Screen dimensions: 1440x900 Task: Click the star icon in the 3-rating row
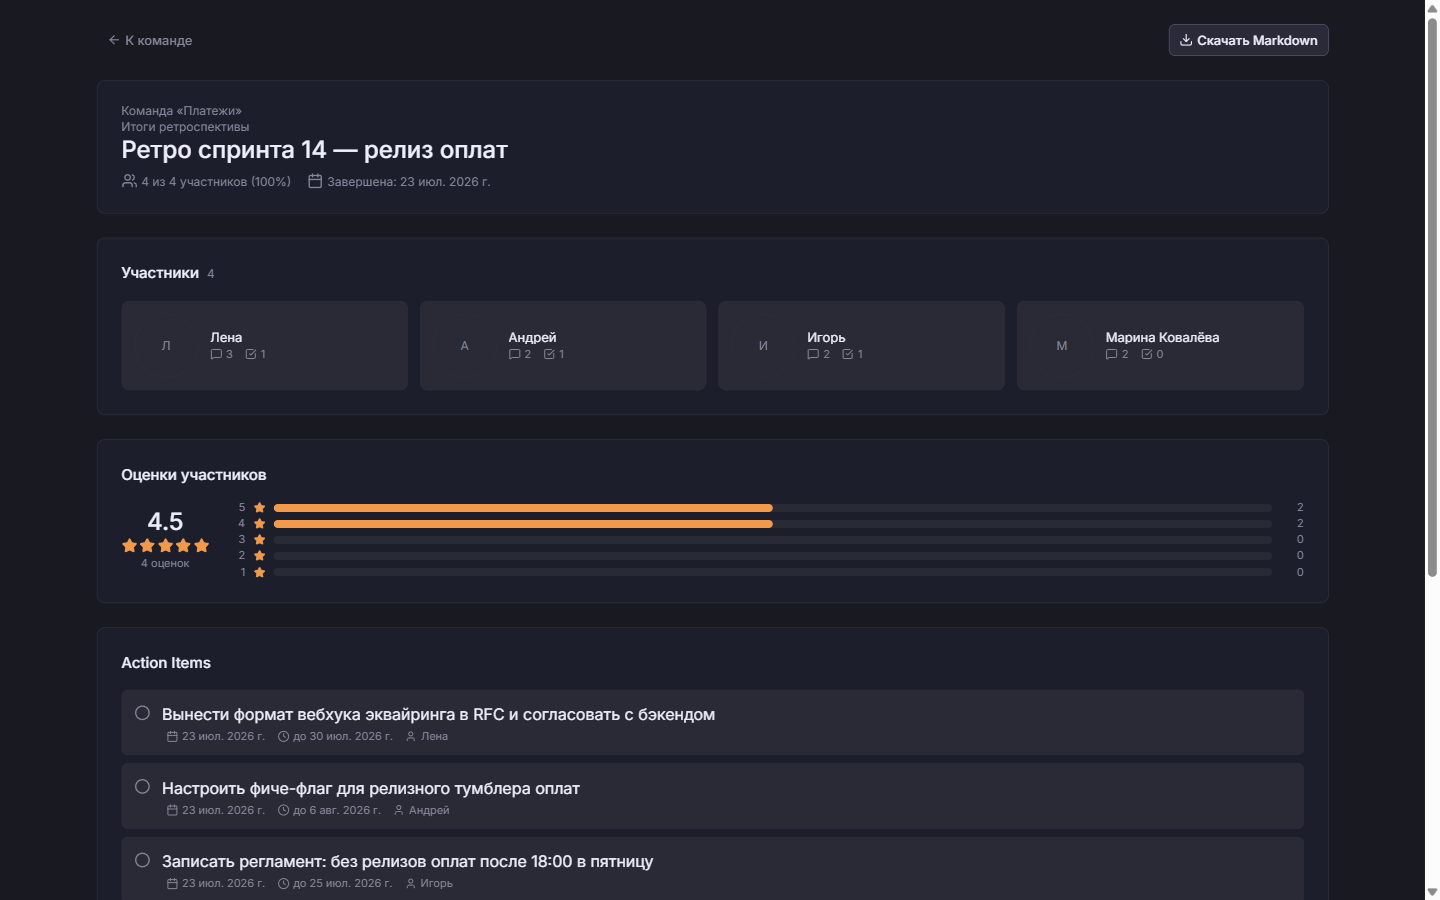coord(260,540)
